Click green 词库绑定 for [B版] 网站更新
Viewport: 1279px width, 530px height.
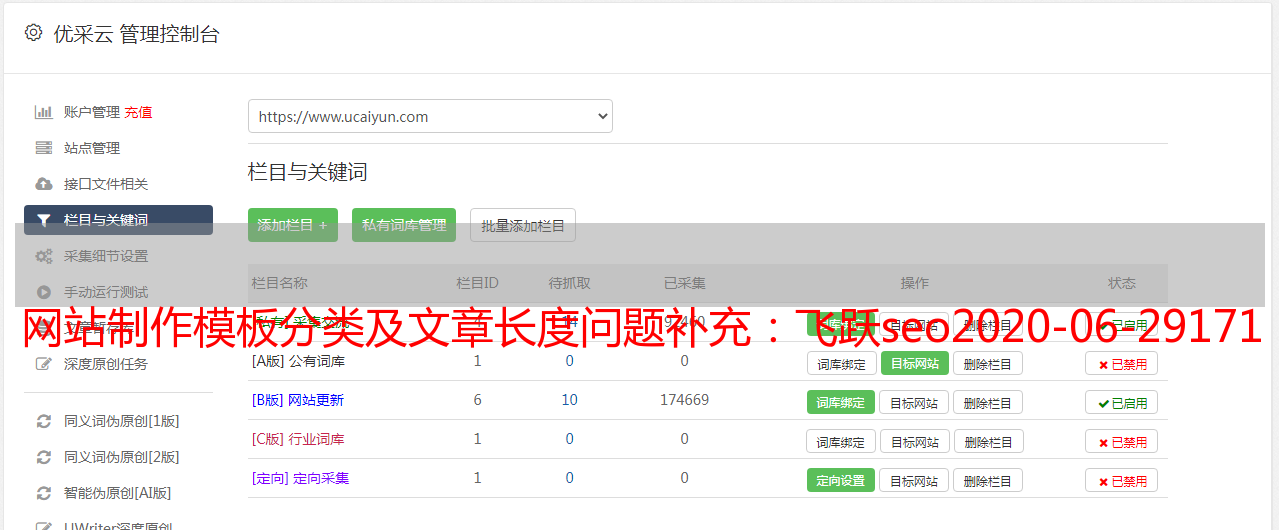pos(841,402)
